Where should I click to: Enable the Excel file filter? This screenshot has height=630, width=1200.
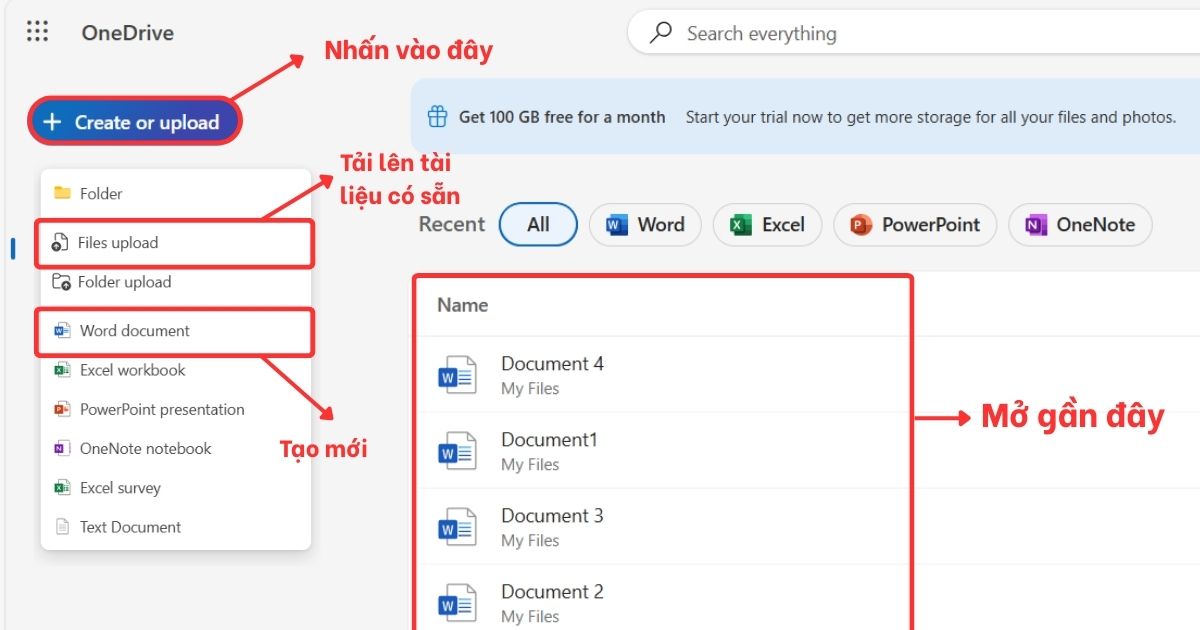(767, 224)
